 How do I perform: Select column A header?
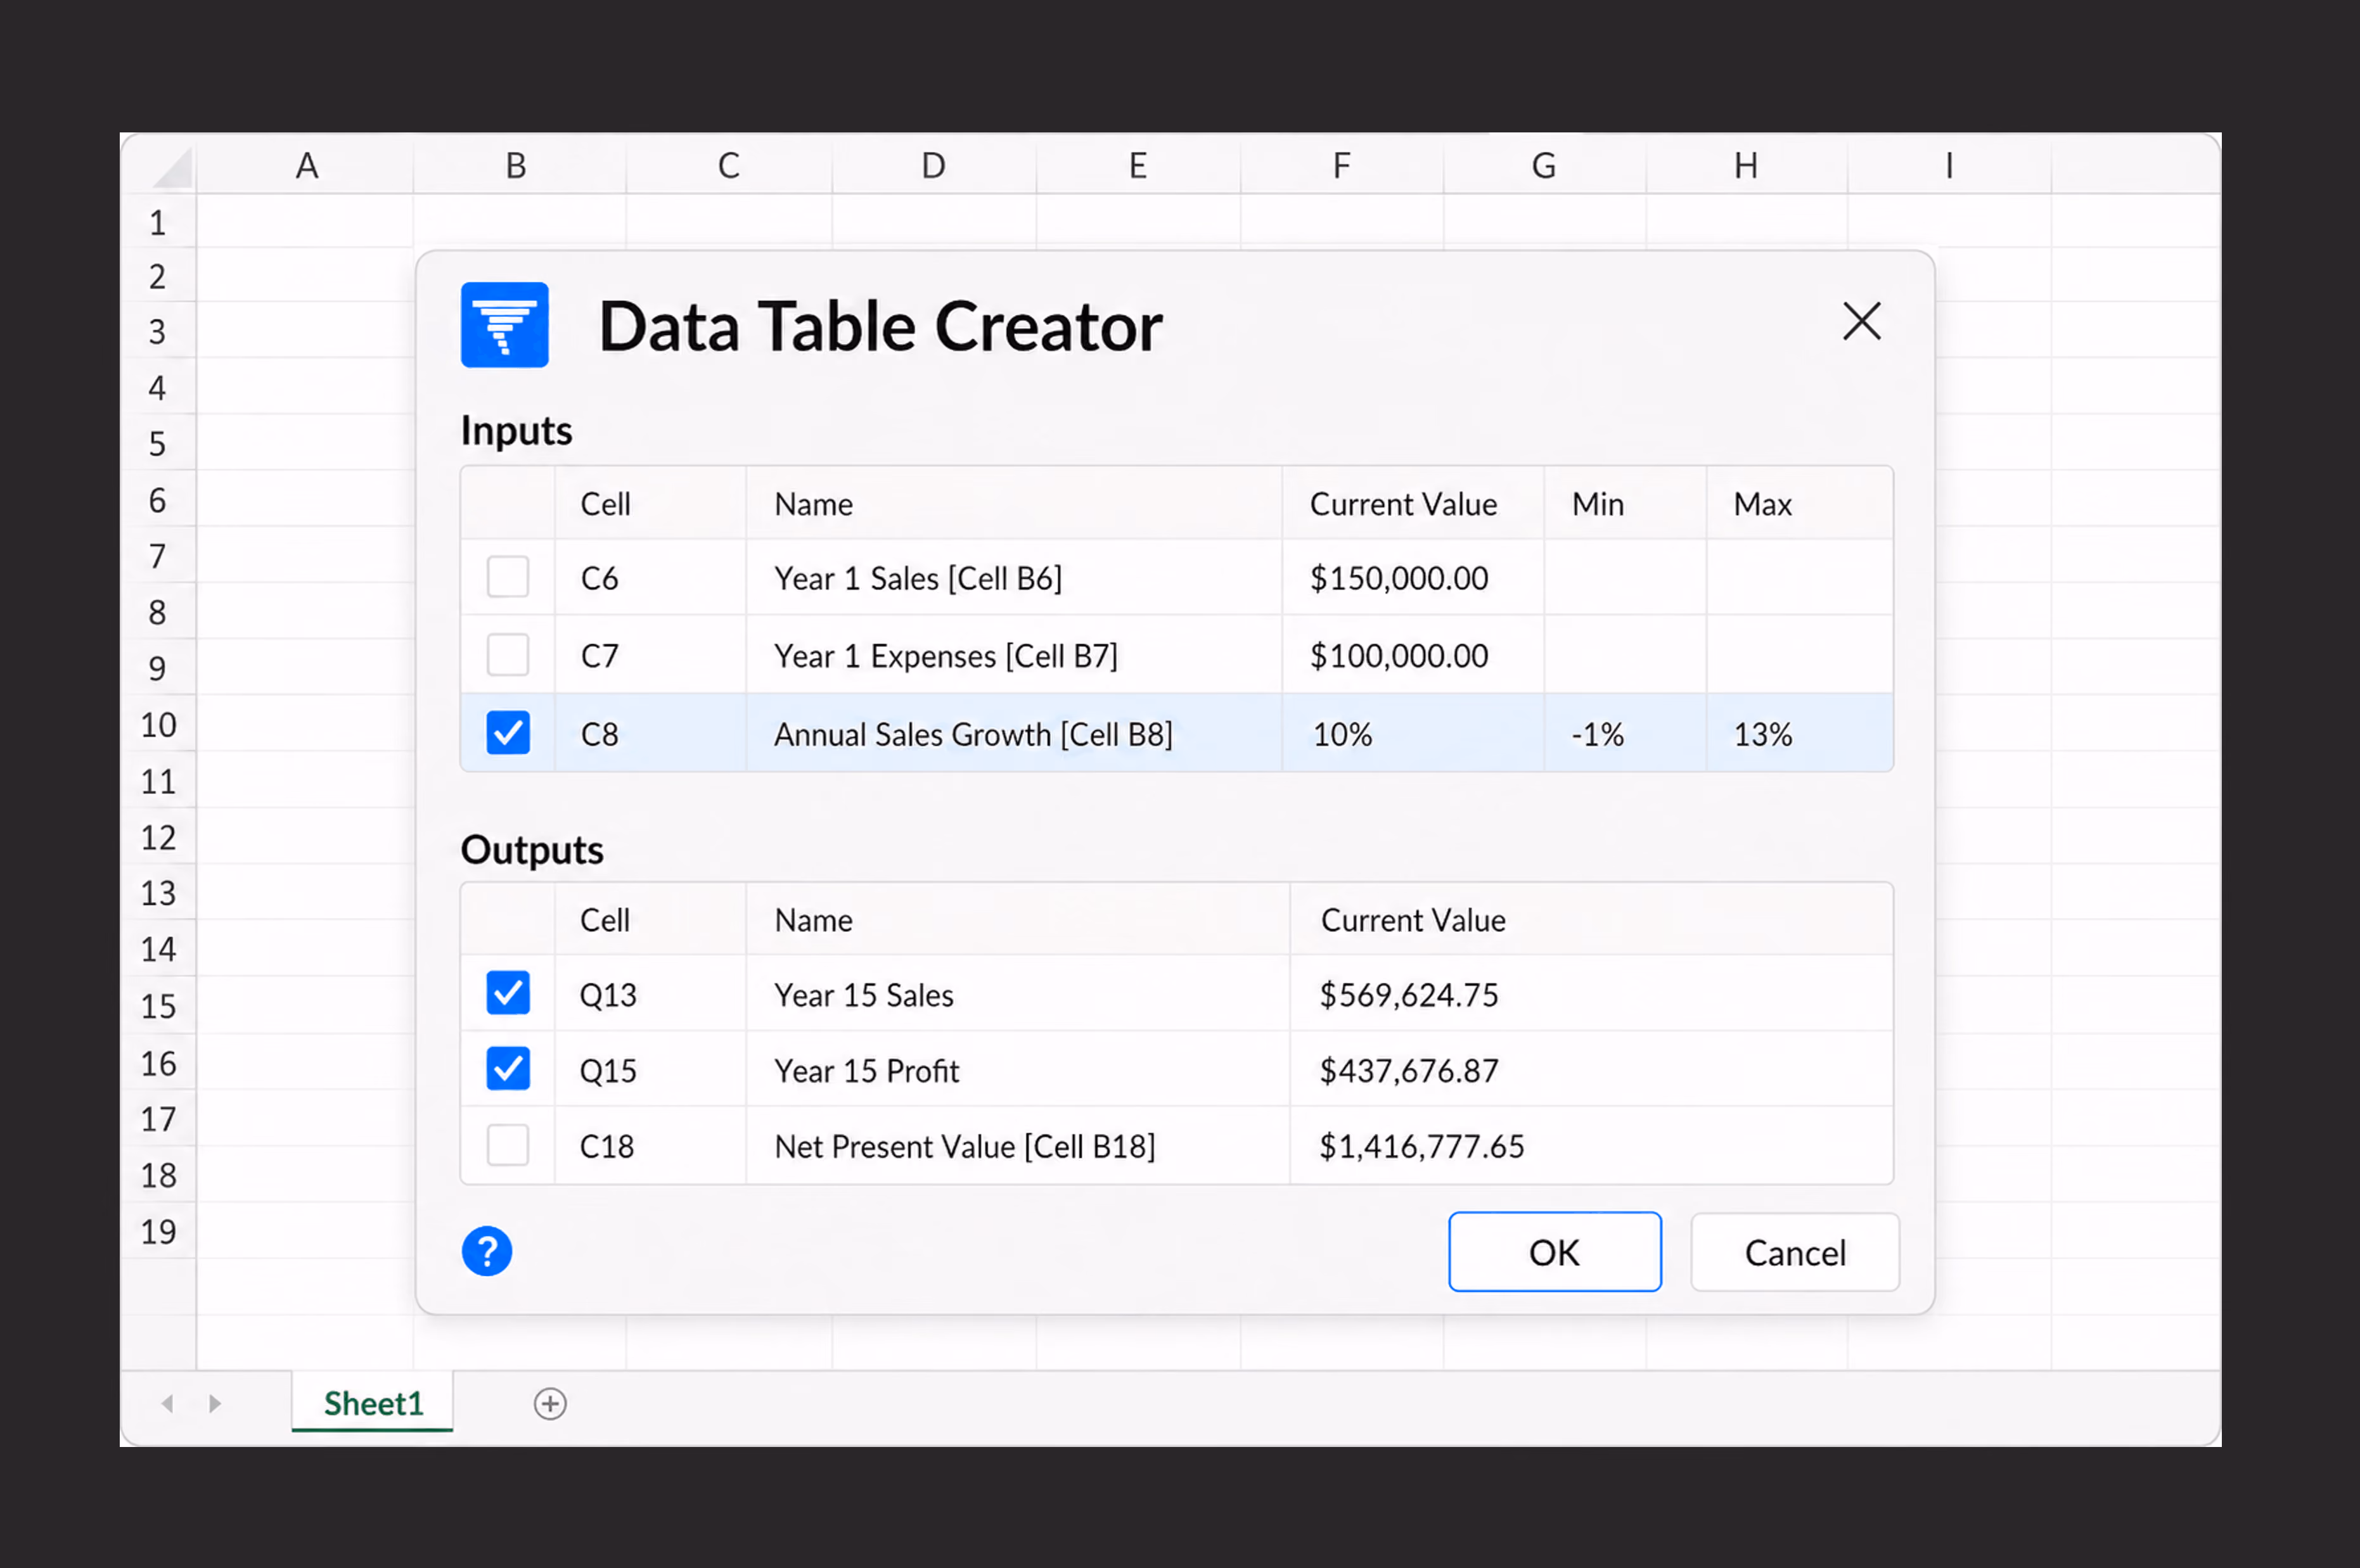[x=306, y=165]
